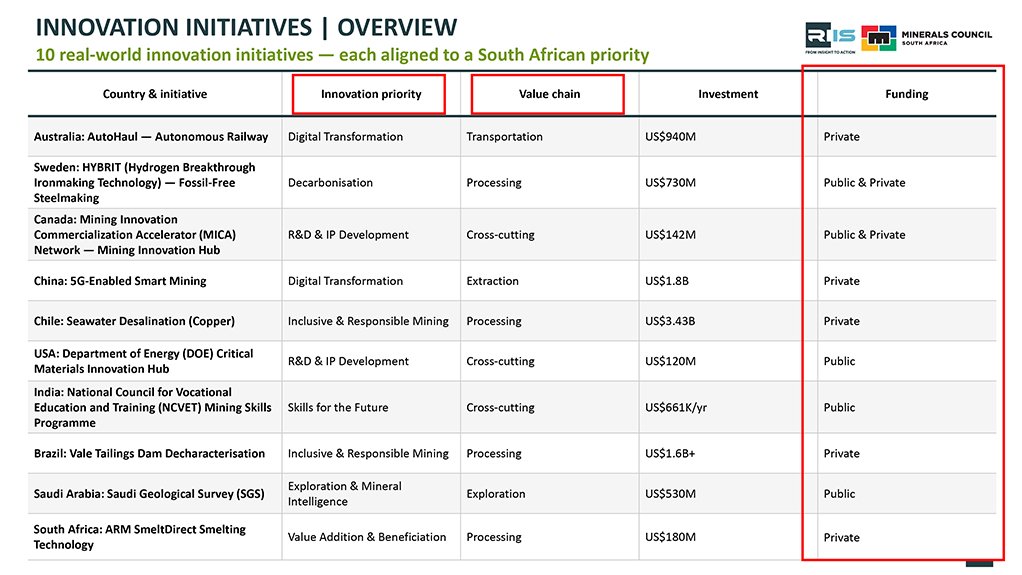Click the slide title "INNOVATION INITIATIVES | OVERVIEW"
This screenshot has width=1022, height=575.
pyautogui.click(x=246, y=27)
